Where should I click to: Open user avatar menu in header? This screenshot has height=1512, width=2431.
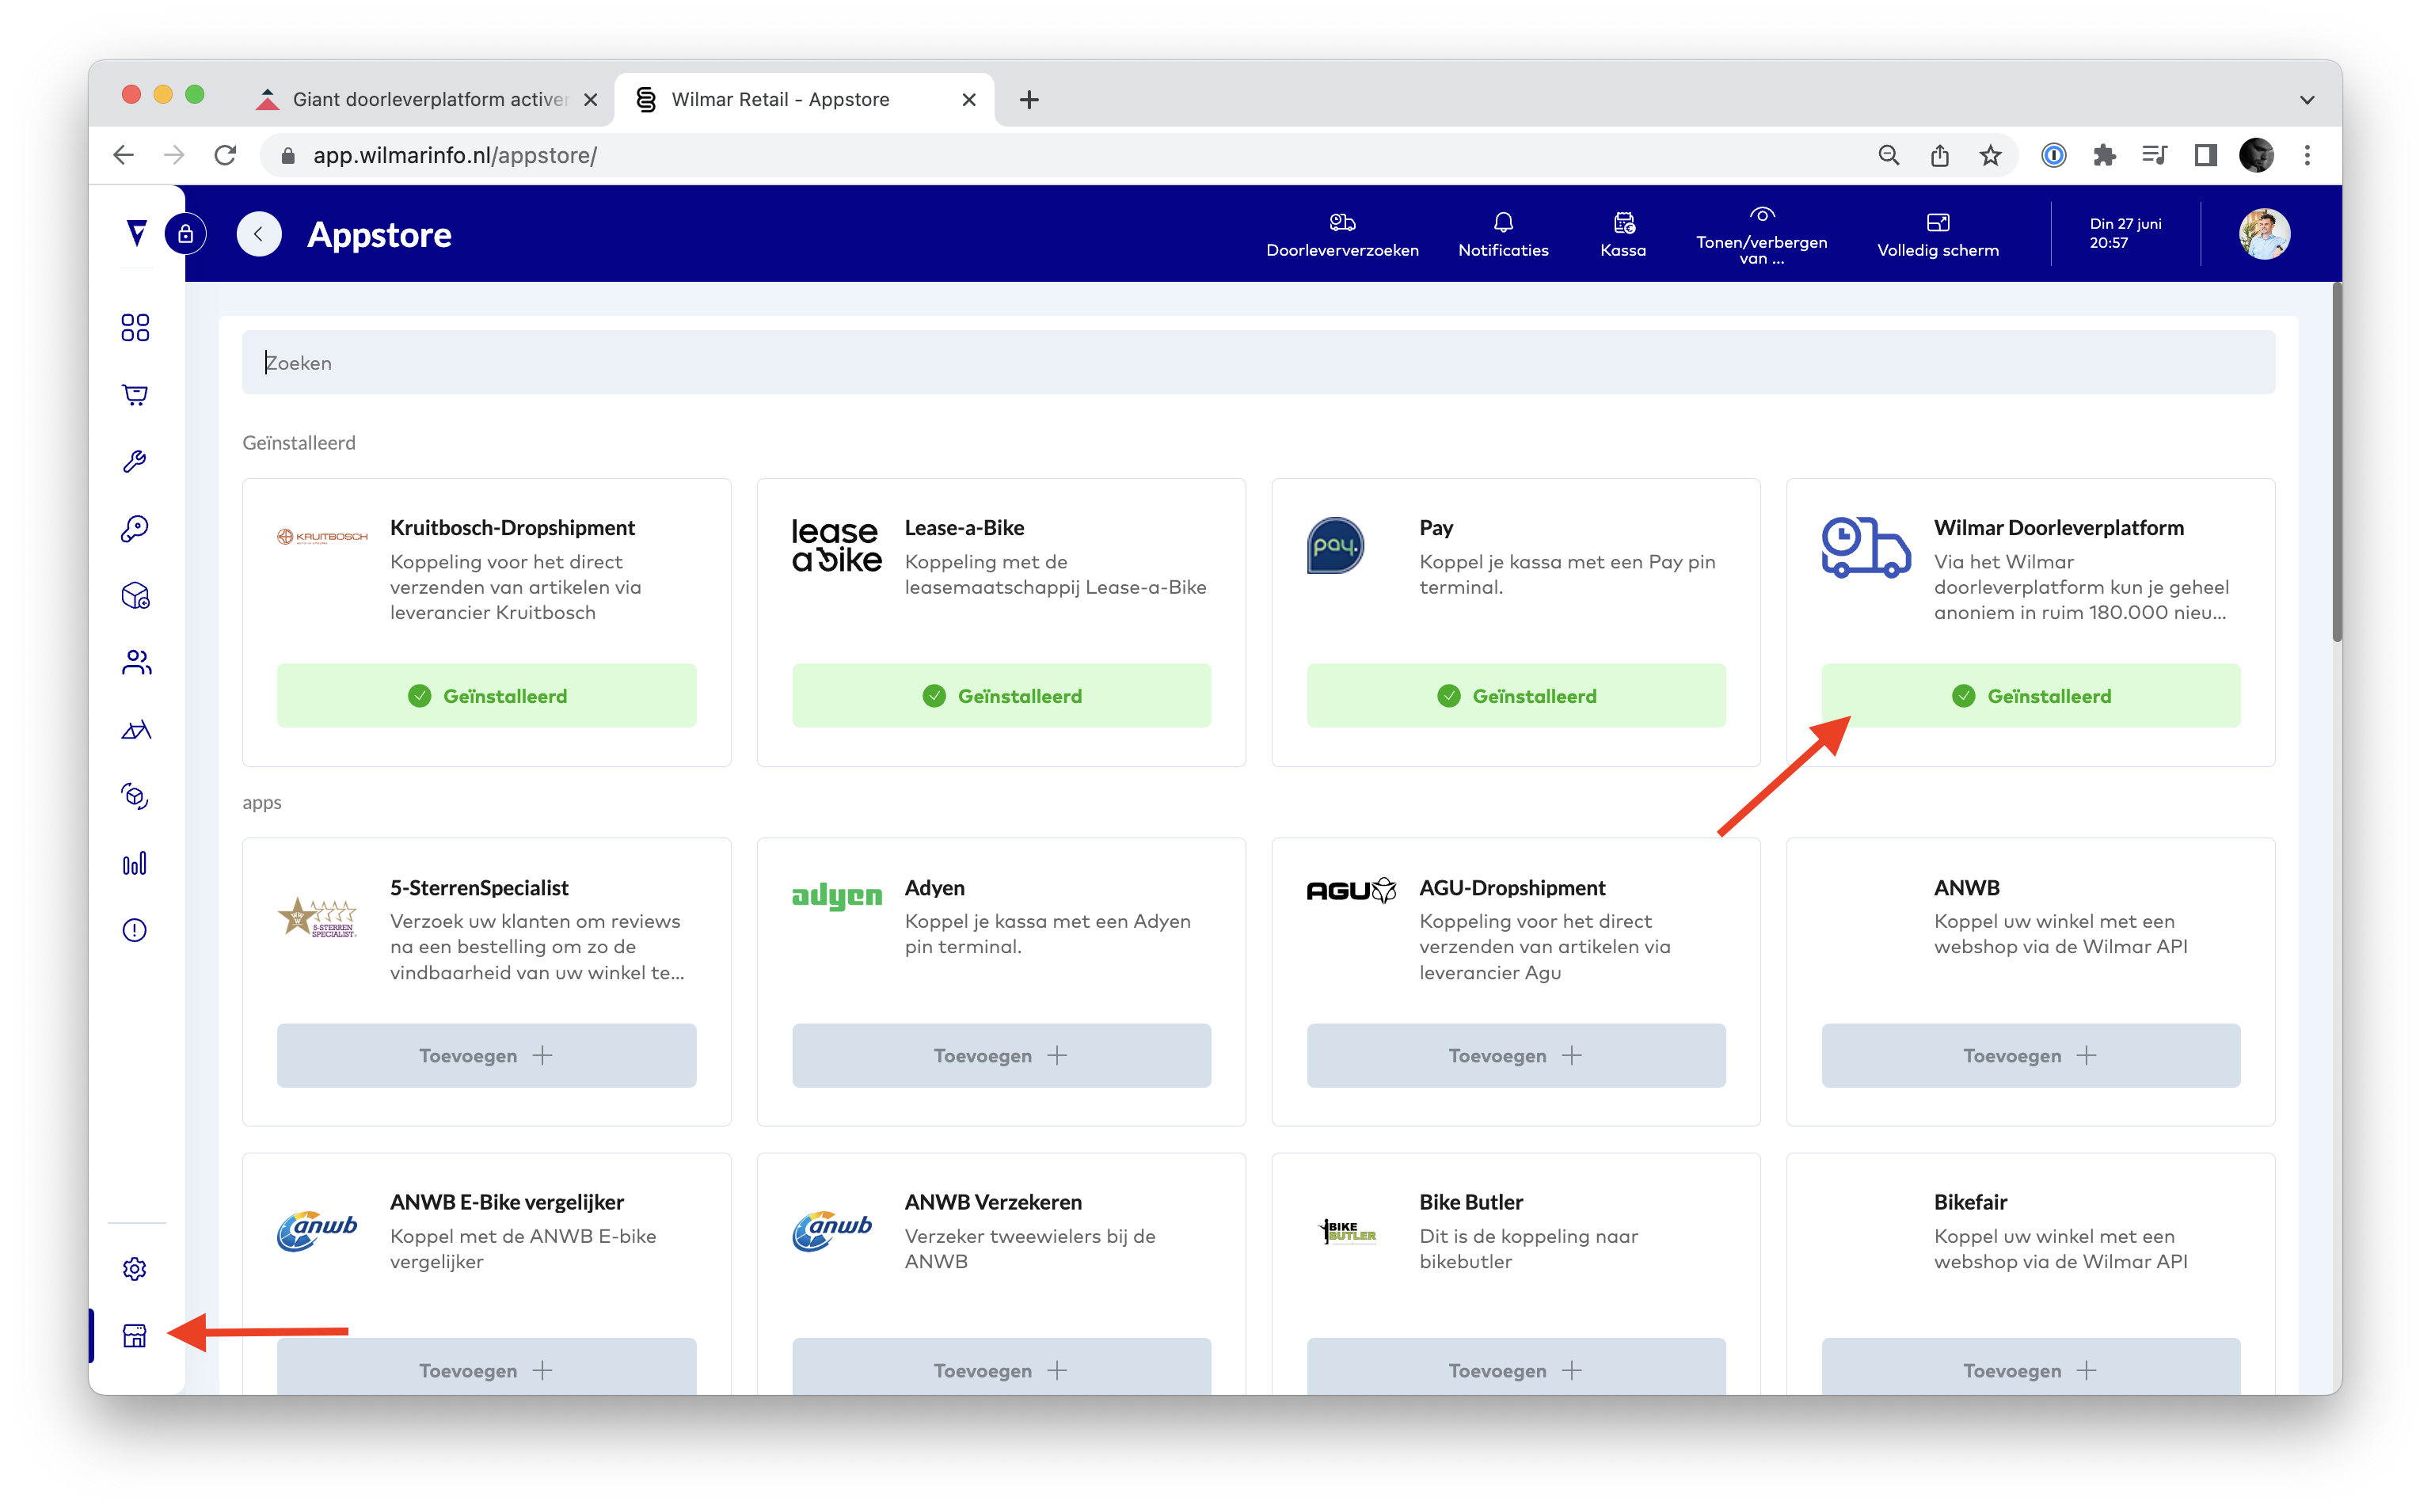point(2263,234)
